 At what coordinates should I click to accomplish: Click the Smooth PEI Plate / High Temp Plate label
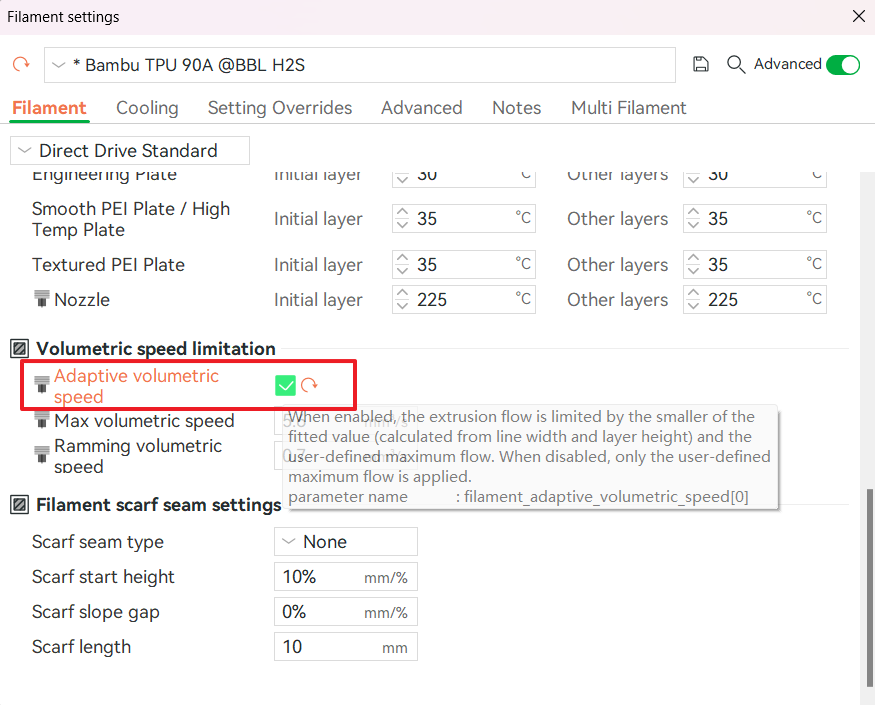click(x=131, y=219)
